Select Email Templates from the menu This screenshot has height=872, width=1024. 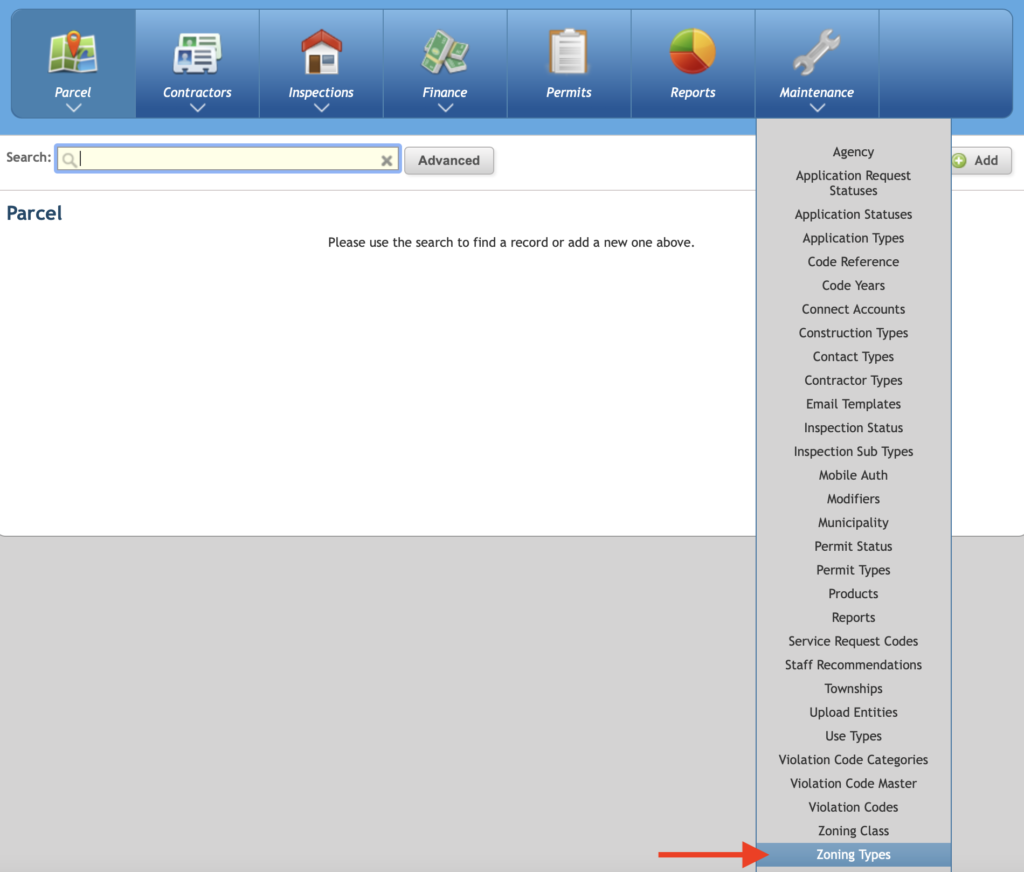point(853,404)
